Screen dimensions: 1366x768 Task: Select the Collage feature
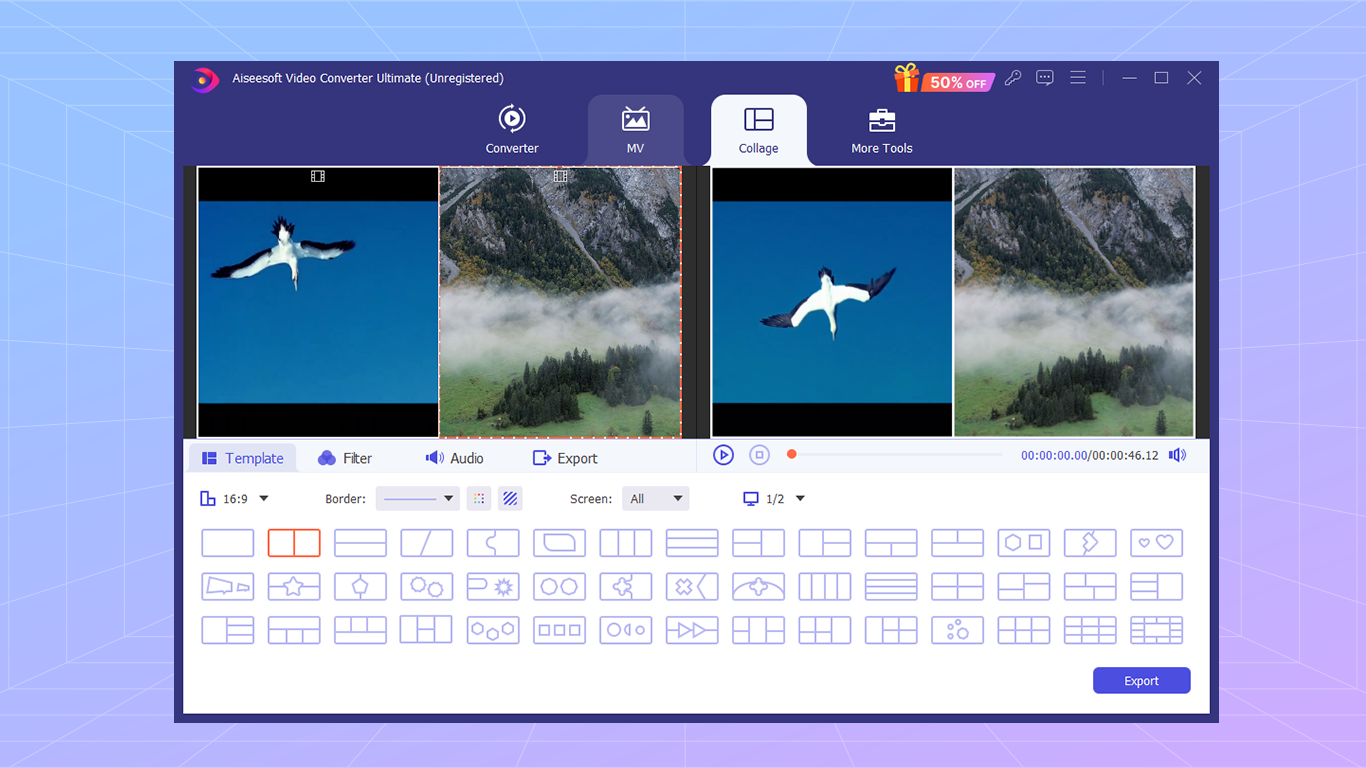[x=758, y=128]
